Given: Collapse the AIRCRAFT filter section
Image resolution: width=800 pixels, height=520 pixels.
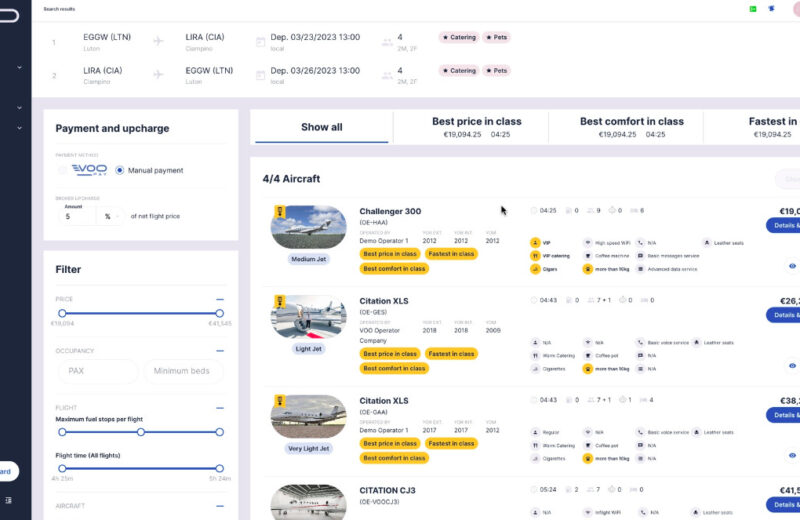Looking at the screenshot, I should tap(219, 506).
